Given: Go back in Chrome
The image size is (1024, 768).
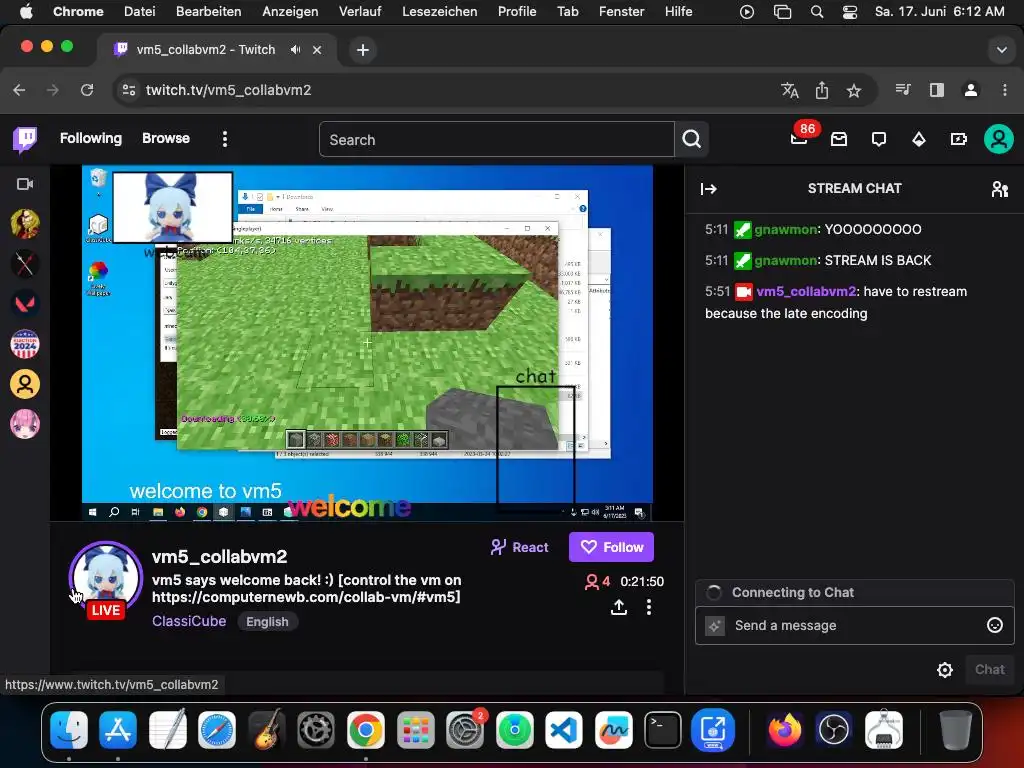Looking at the screenshot, I should point(20,90).
